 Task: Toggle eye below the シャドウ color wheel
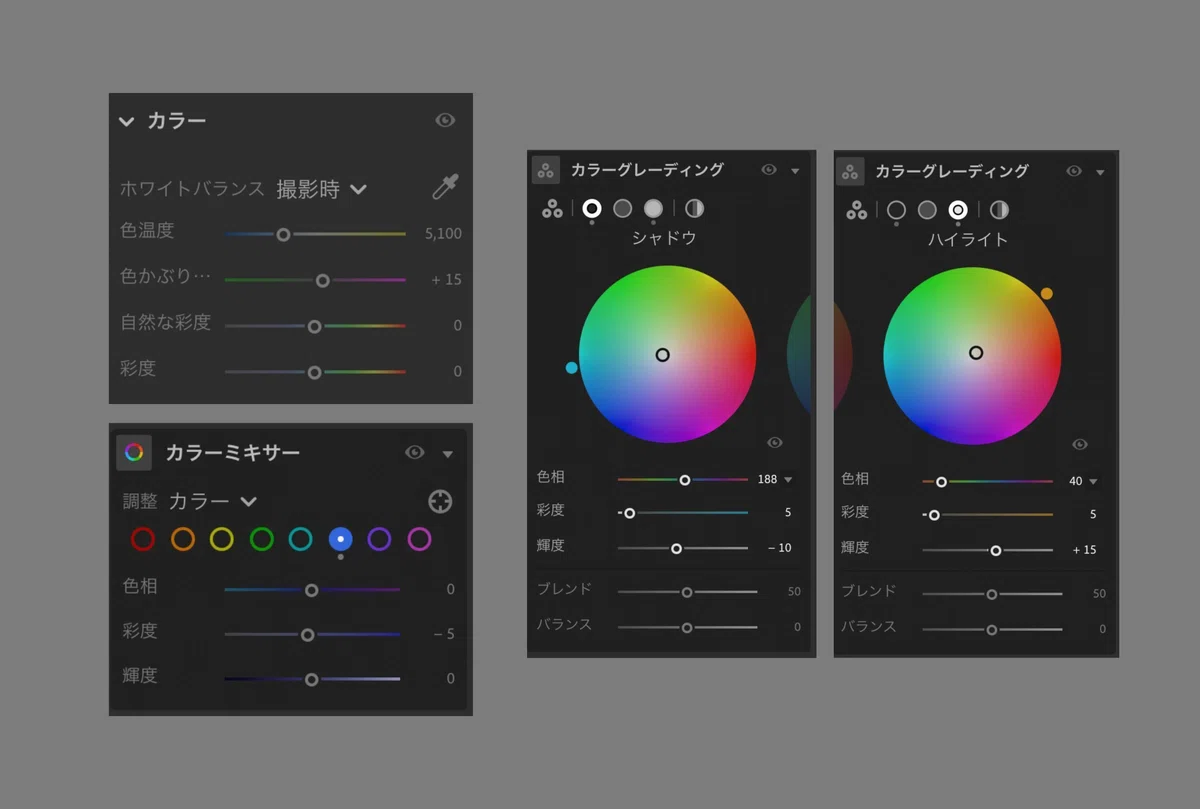pyautogui.click(x=775, y=443)
